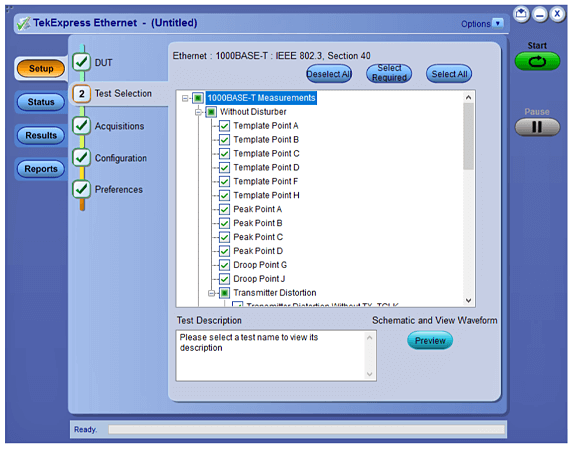The height and width of the screenshot is (449, 574).
Task: Click the green Start run button
Action: (537, 61)
